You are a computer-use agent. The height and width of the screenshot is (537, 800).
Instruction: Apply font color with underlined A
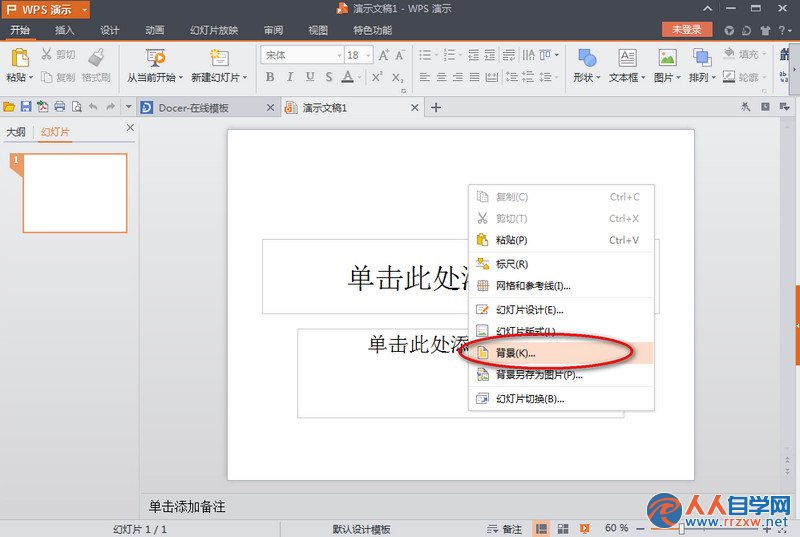[x=347, y=77]
